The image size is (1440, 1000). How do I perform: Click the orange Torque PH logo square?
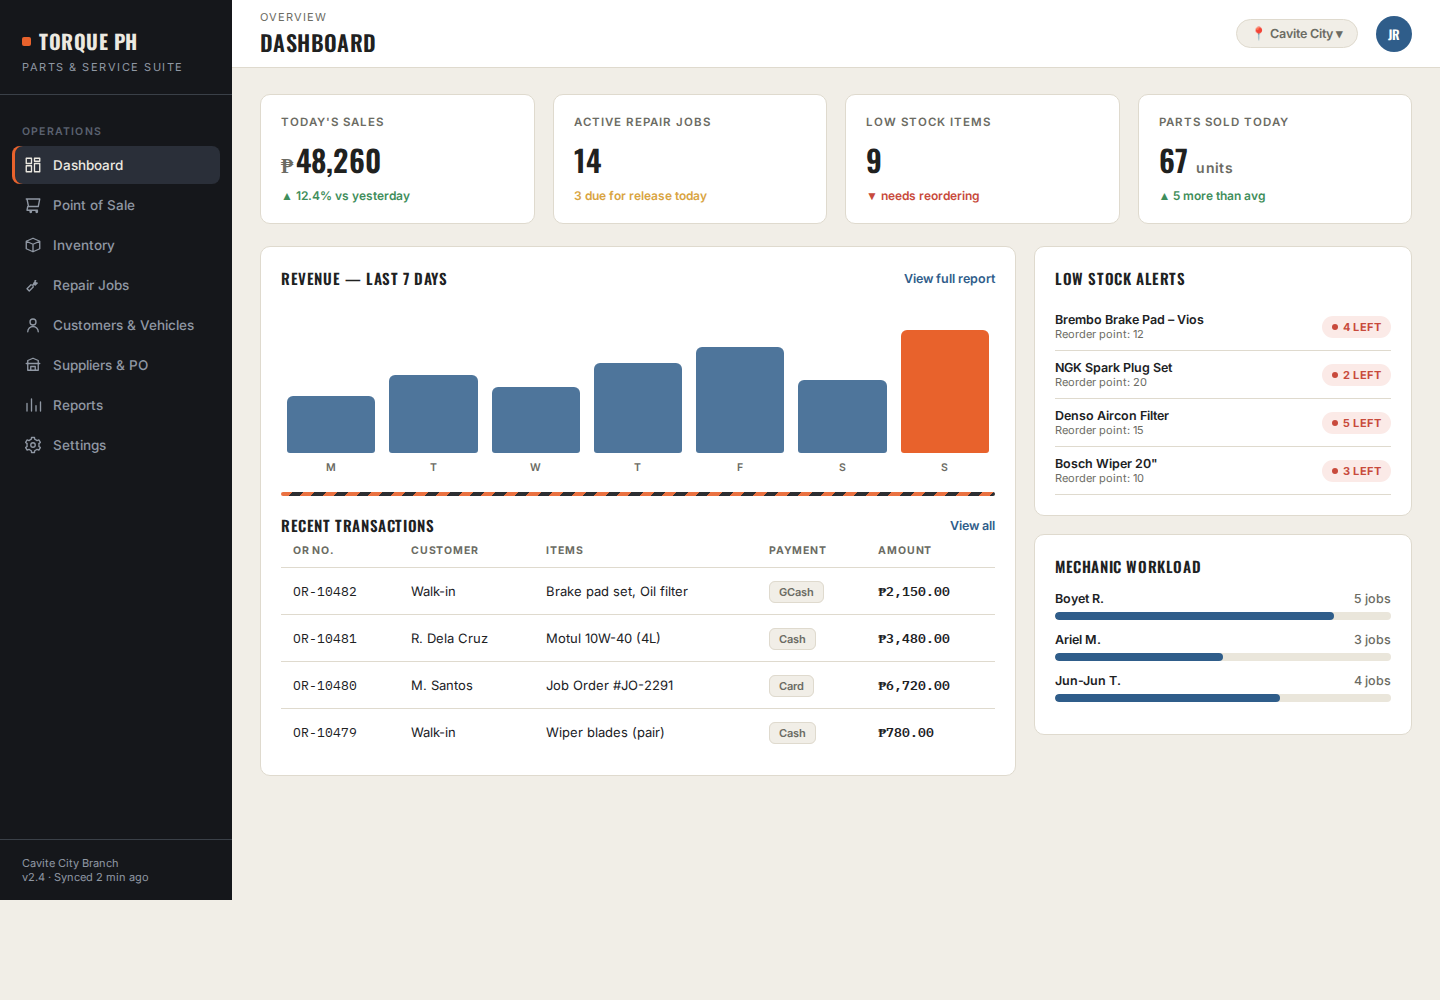27,42
